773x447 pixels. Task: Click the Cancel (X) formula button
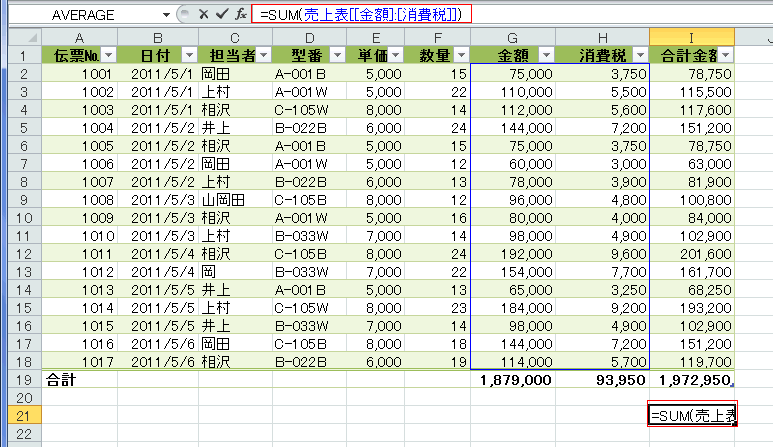coord(203,14)
